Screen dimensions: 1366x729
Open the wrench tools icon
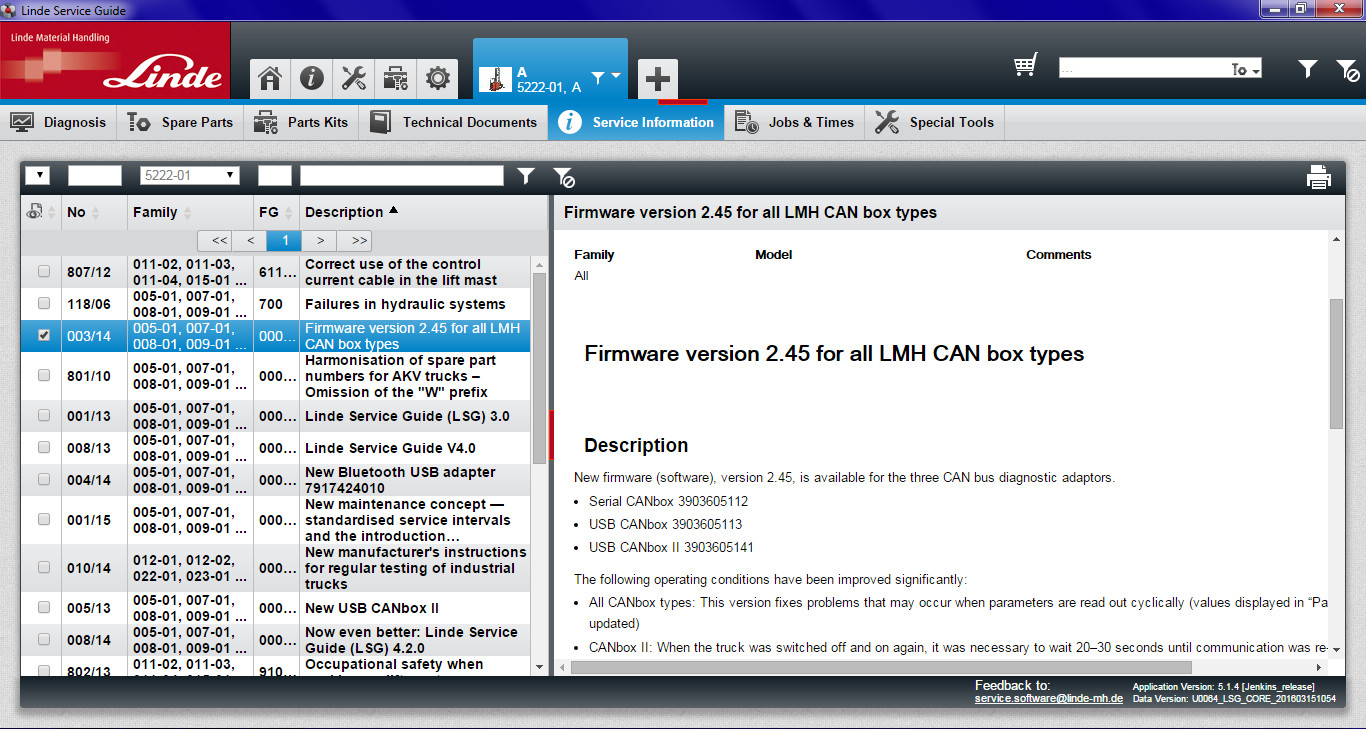pyautogui.click(x=354, y=78)
